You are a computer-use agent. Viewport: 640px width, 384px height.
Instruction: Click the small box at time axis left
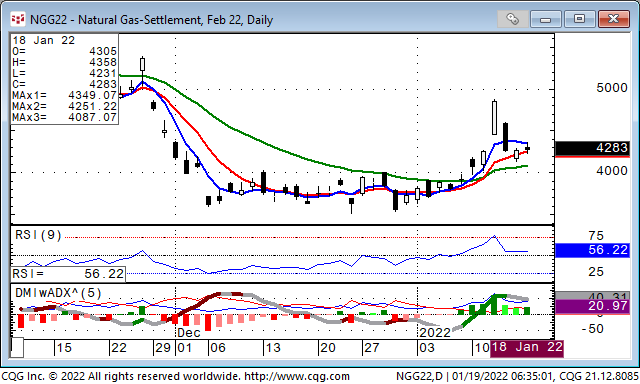coord(17,348)
